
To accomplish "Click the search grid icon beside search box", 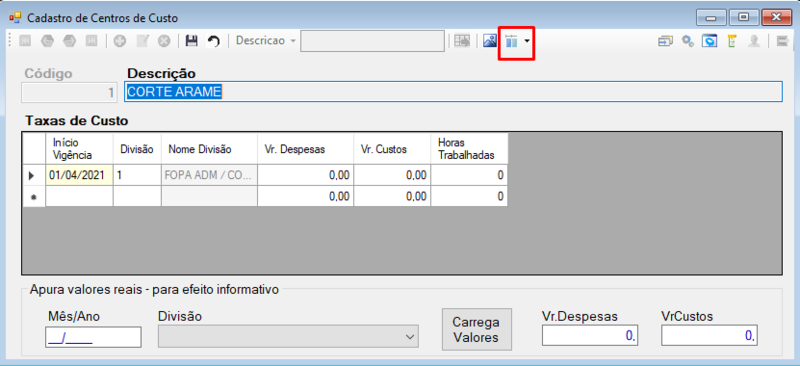I will pyautogui.click(x=463, y=41).
